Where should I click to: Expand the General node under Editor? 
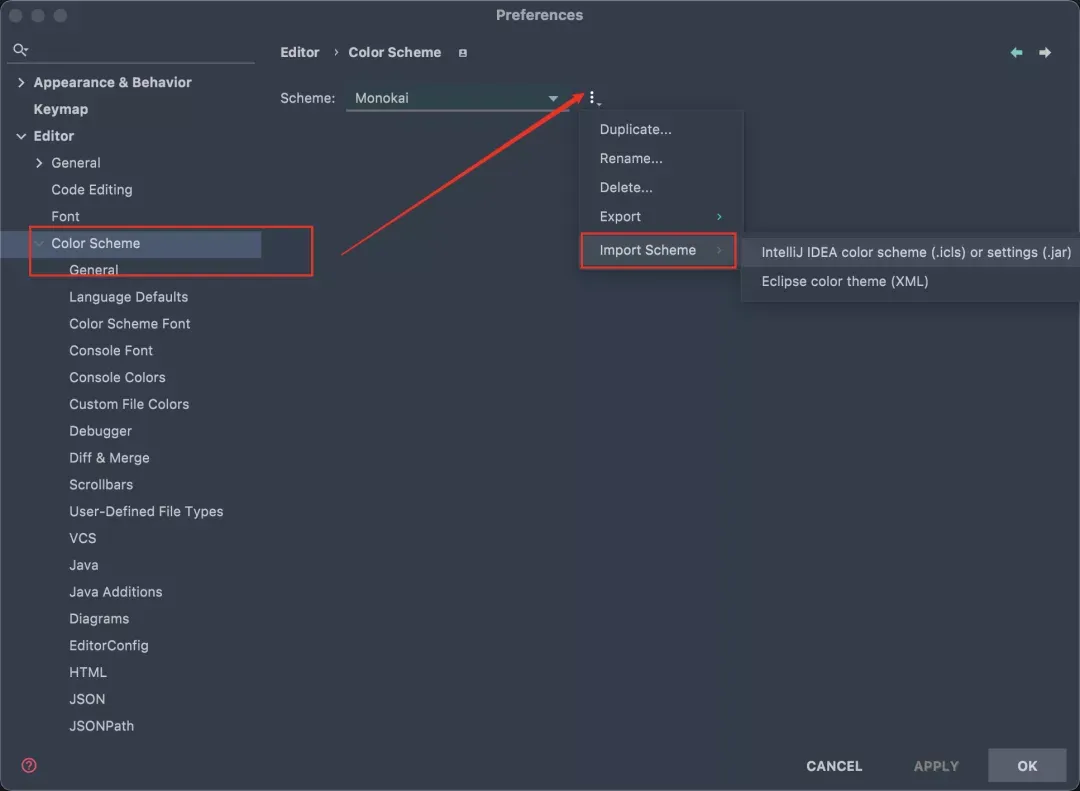39,163
